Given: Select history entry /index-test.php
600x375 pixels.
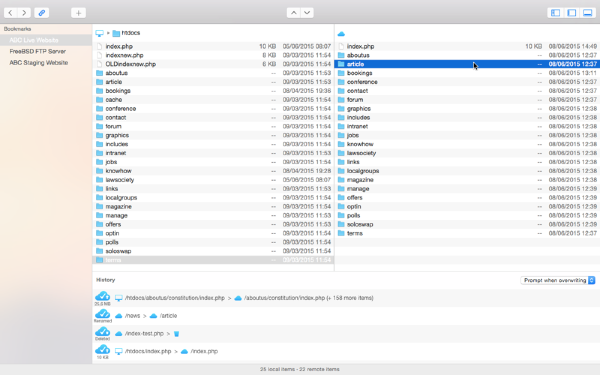Looking at the screenshot, I should click(346, 334).
